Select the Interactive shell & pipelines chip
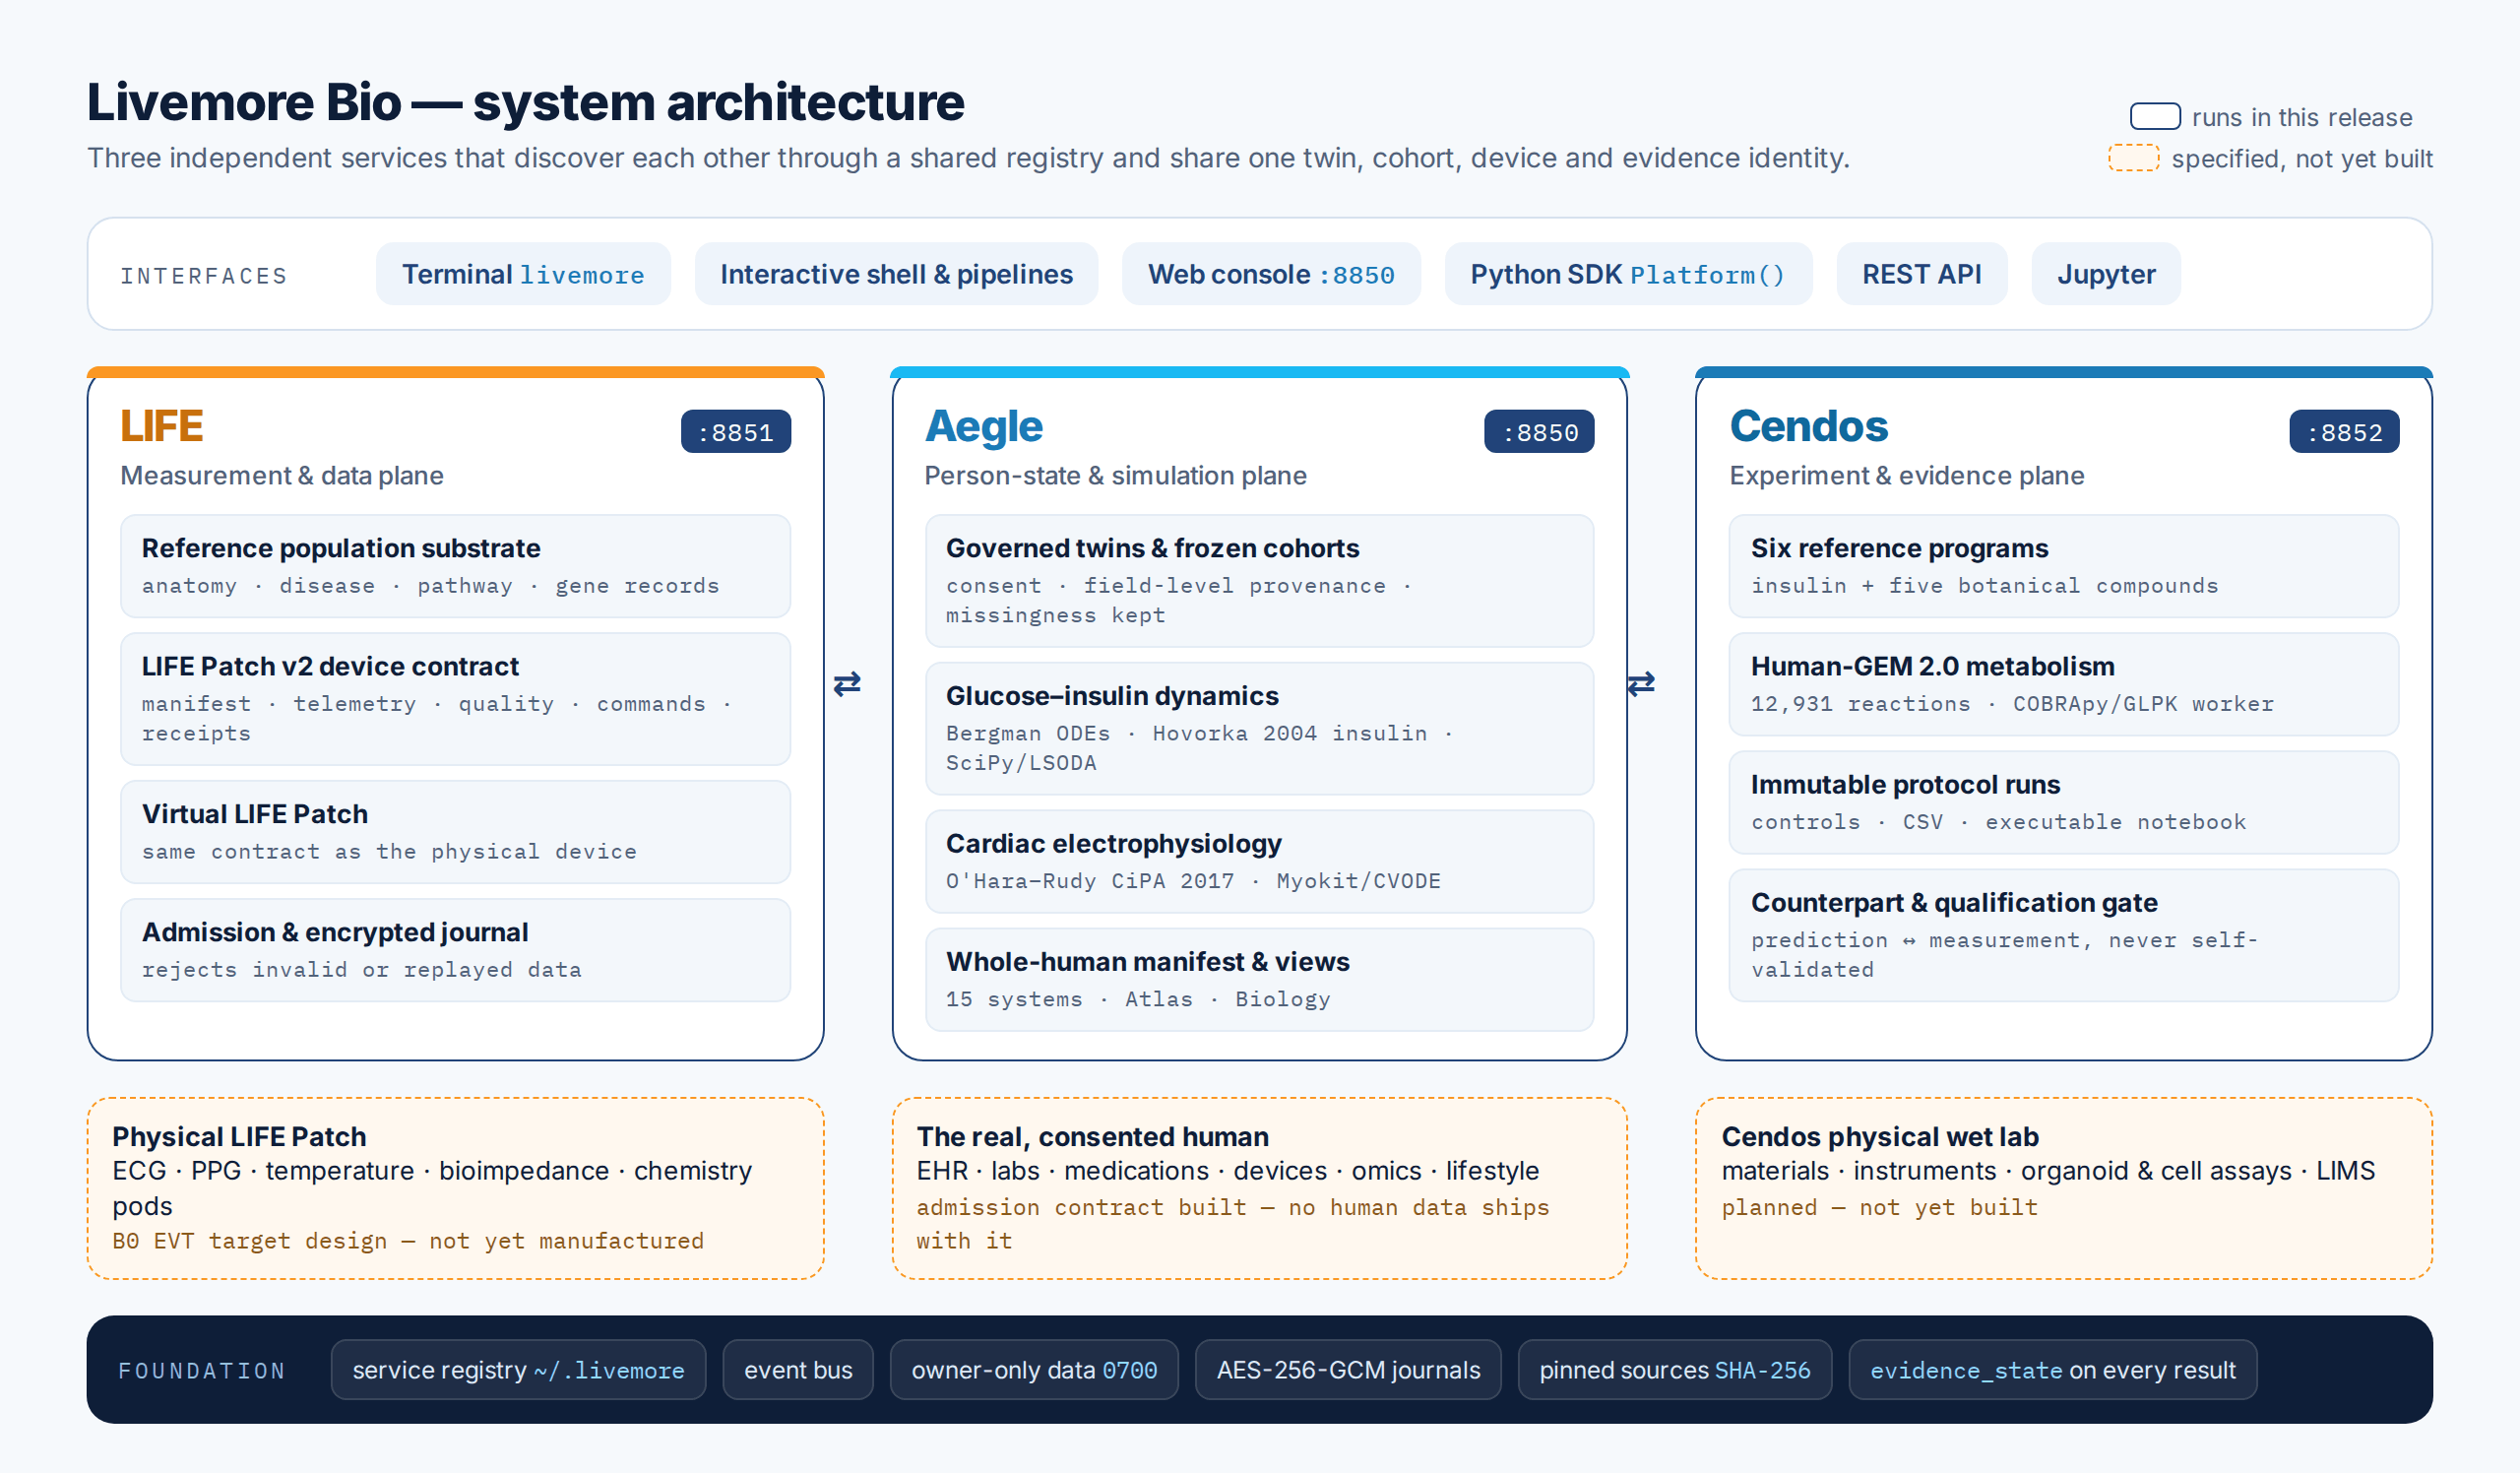Image resolution: width=2520 pixels, height=1473 pixels. click(x=896, y=274)
